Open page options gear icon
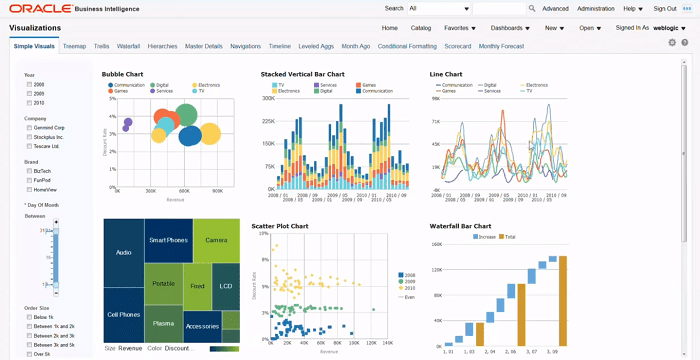This screenshot has width=700, height=360. pyautogui.click(x=672, y=43)
